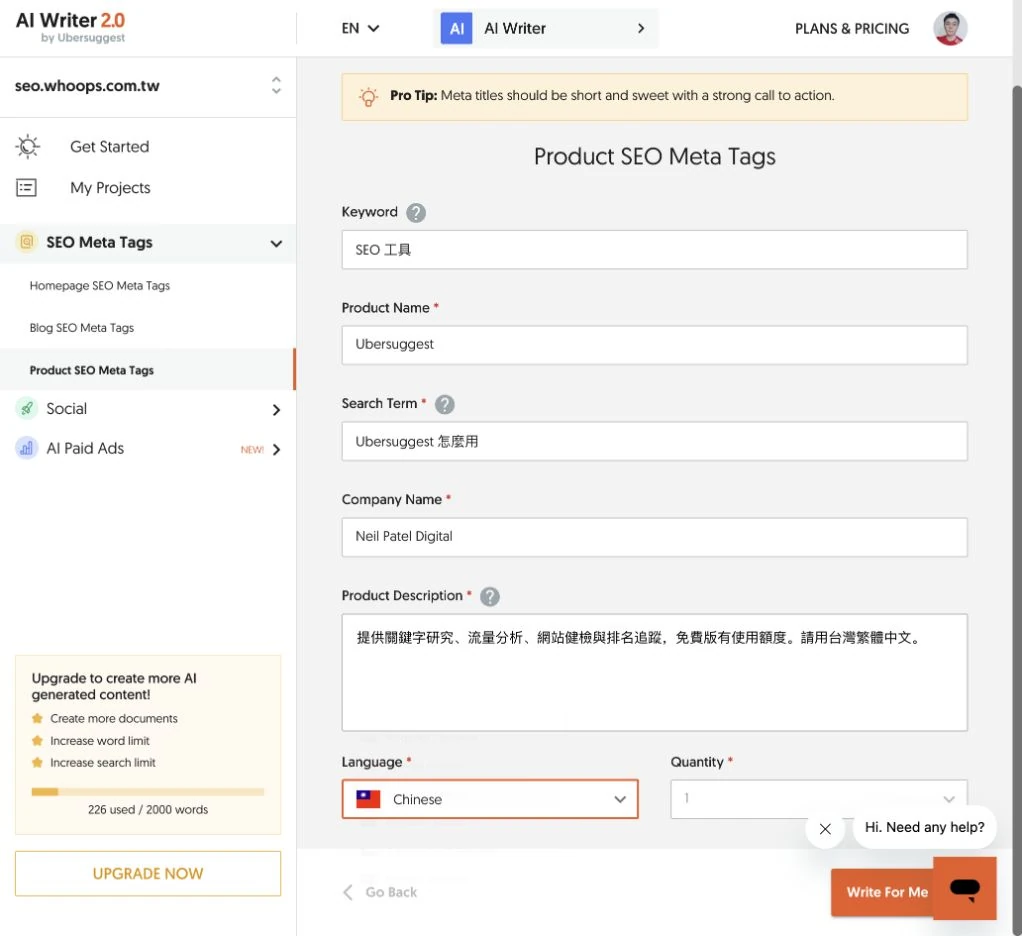Click the SEO Meta Tags section icon
1022x936 pixels.
27,242
